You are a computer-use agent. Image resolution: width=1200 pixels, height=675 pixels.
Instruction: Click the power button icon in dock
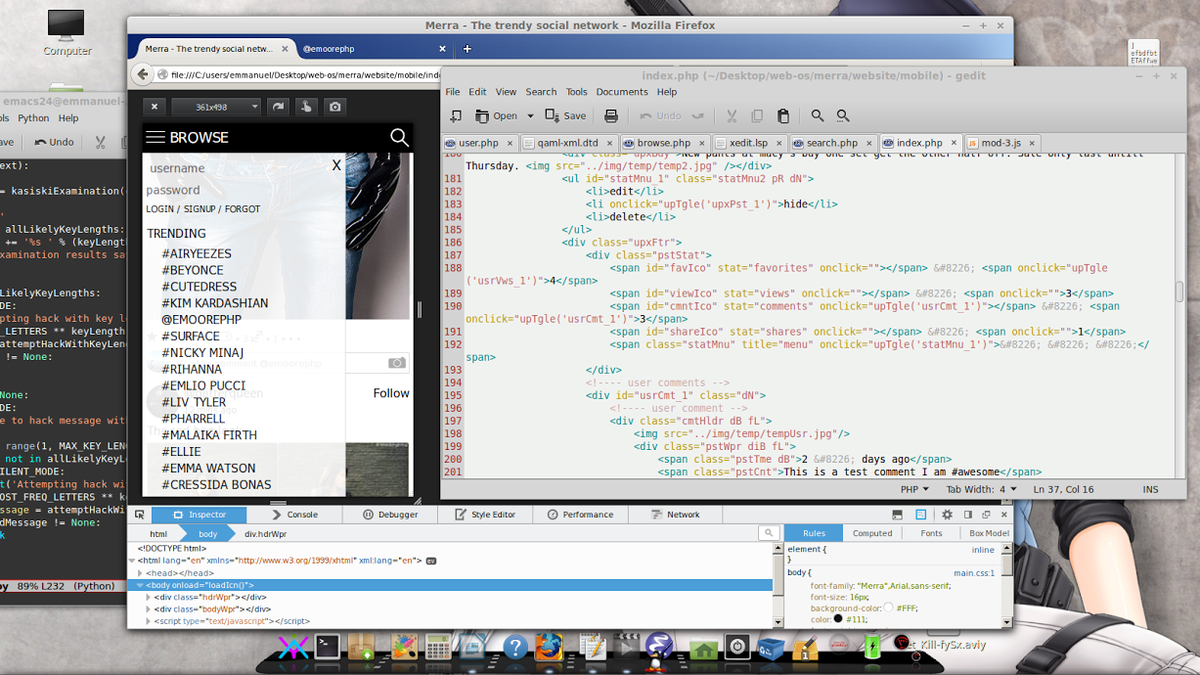737,647
